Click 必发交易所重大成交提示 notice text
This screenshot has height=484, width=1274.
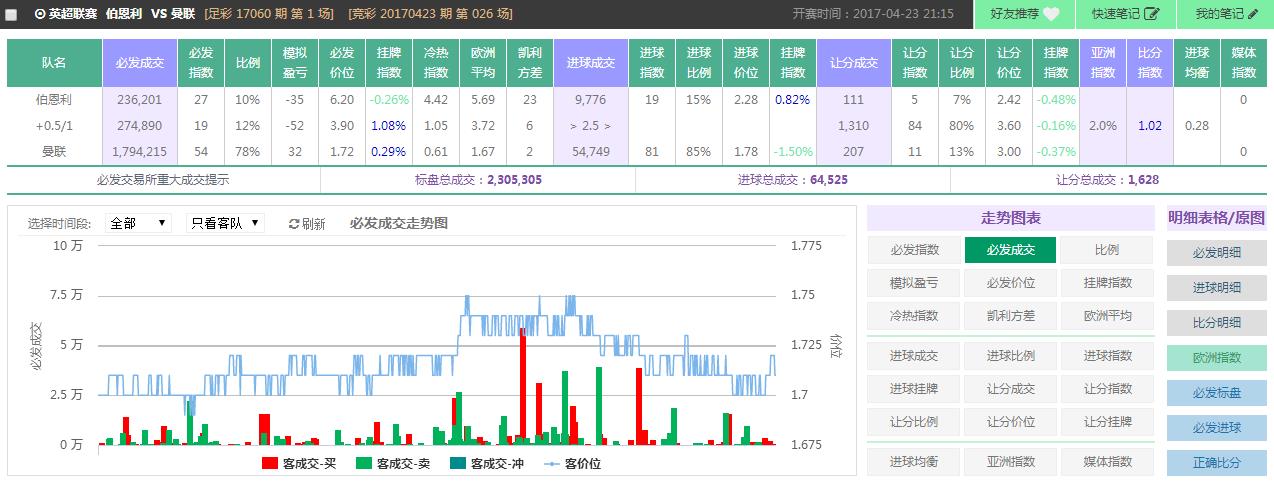point(163,180)
